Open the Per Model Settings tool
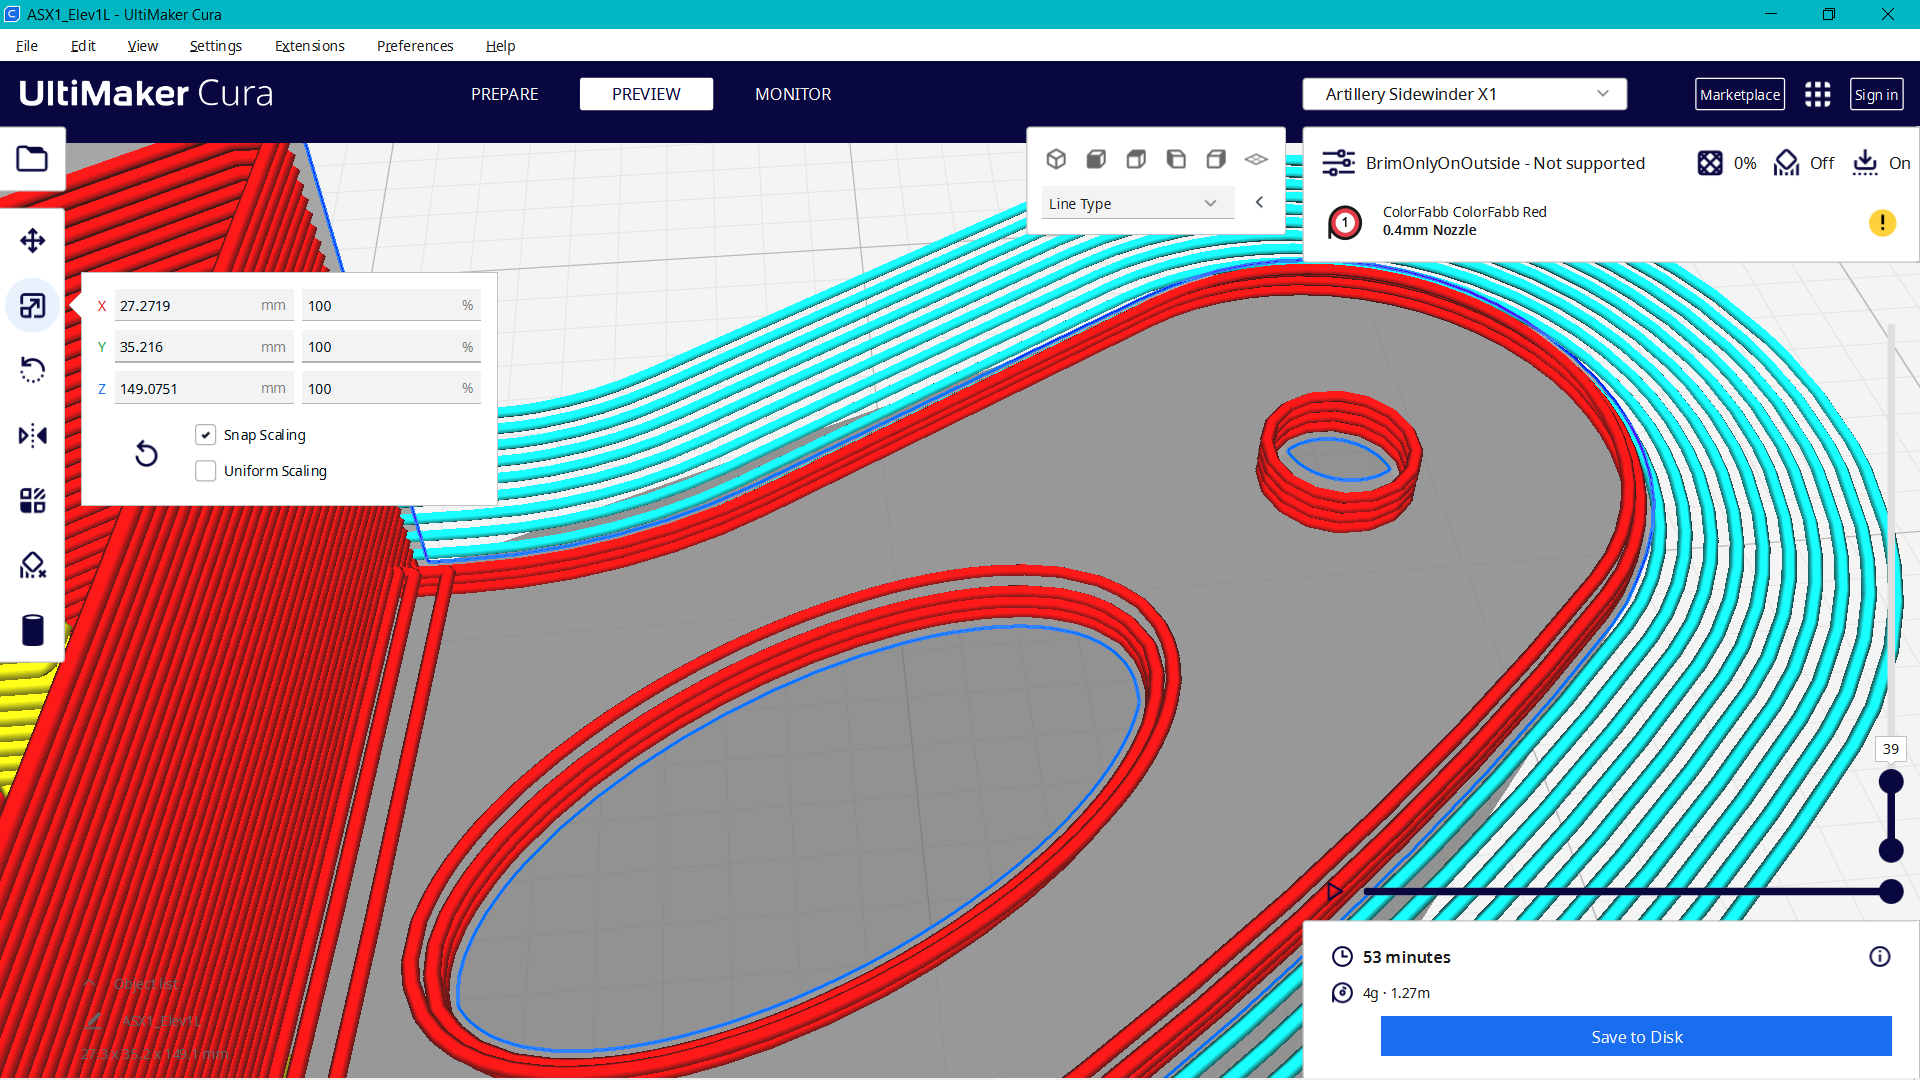 33,500
